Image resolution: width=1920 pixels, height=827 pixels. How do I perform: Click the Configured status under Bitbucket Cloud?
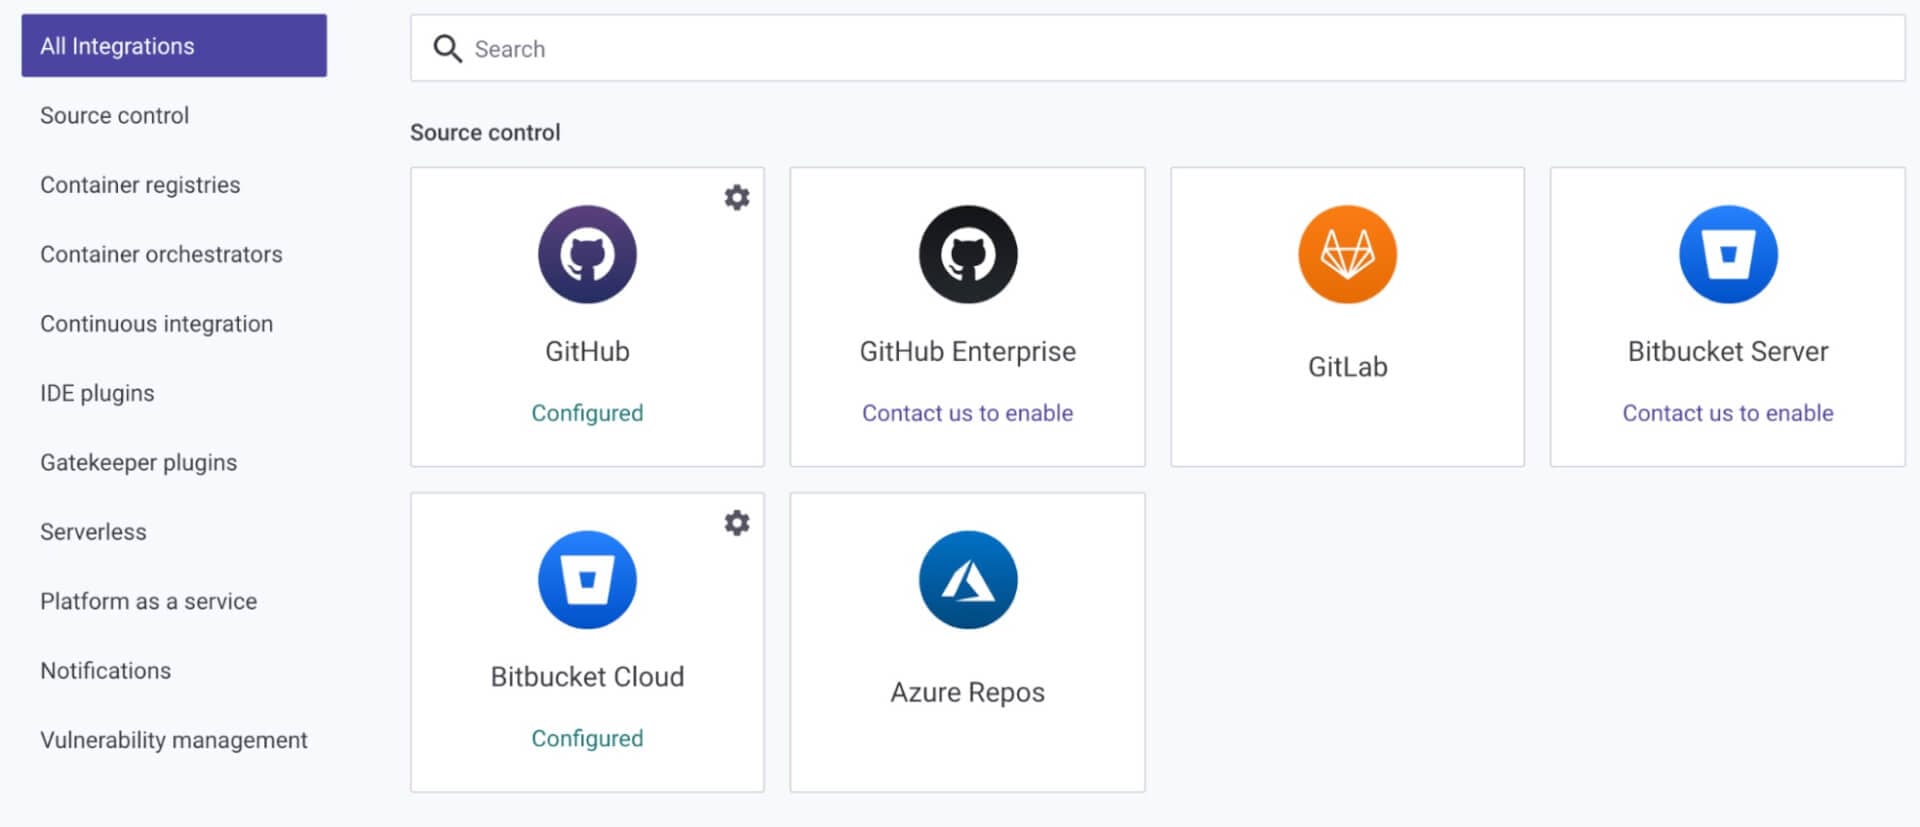[587, 738]
